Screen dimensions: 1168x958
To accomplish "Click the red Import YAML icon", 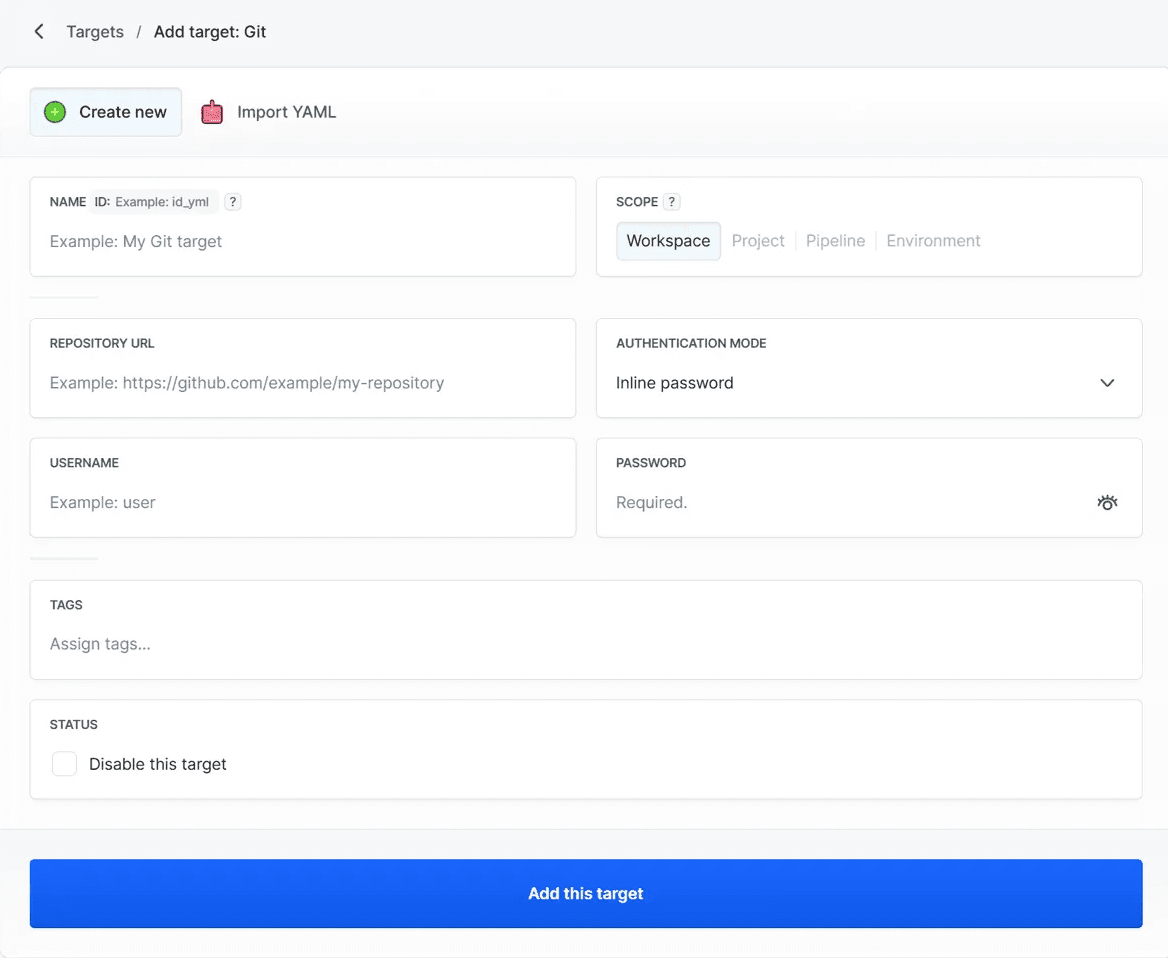I will (x=212, y=112).
